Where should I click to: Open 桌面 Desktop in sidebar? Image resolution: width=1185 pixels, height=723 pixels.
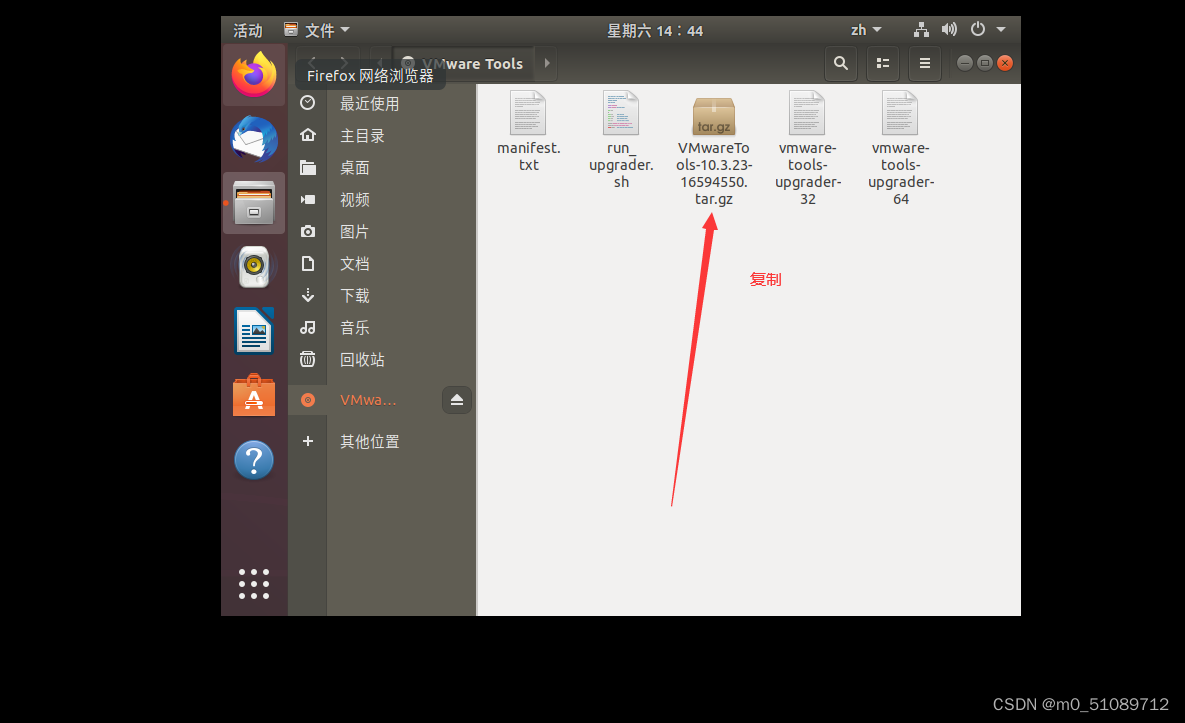(382, 168)
